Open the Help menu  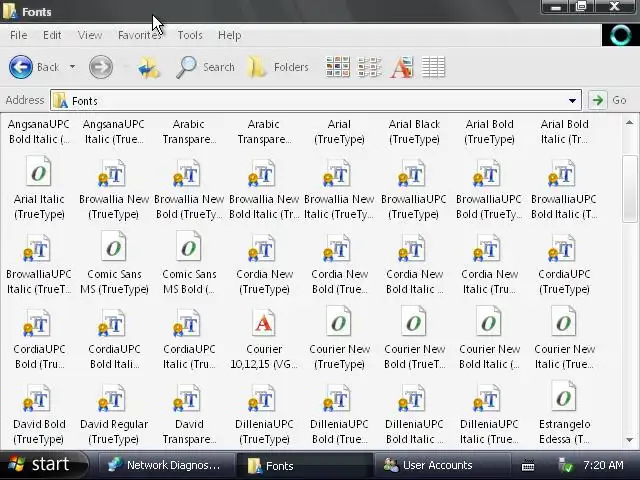coord(229,35)
